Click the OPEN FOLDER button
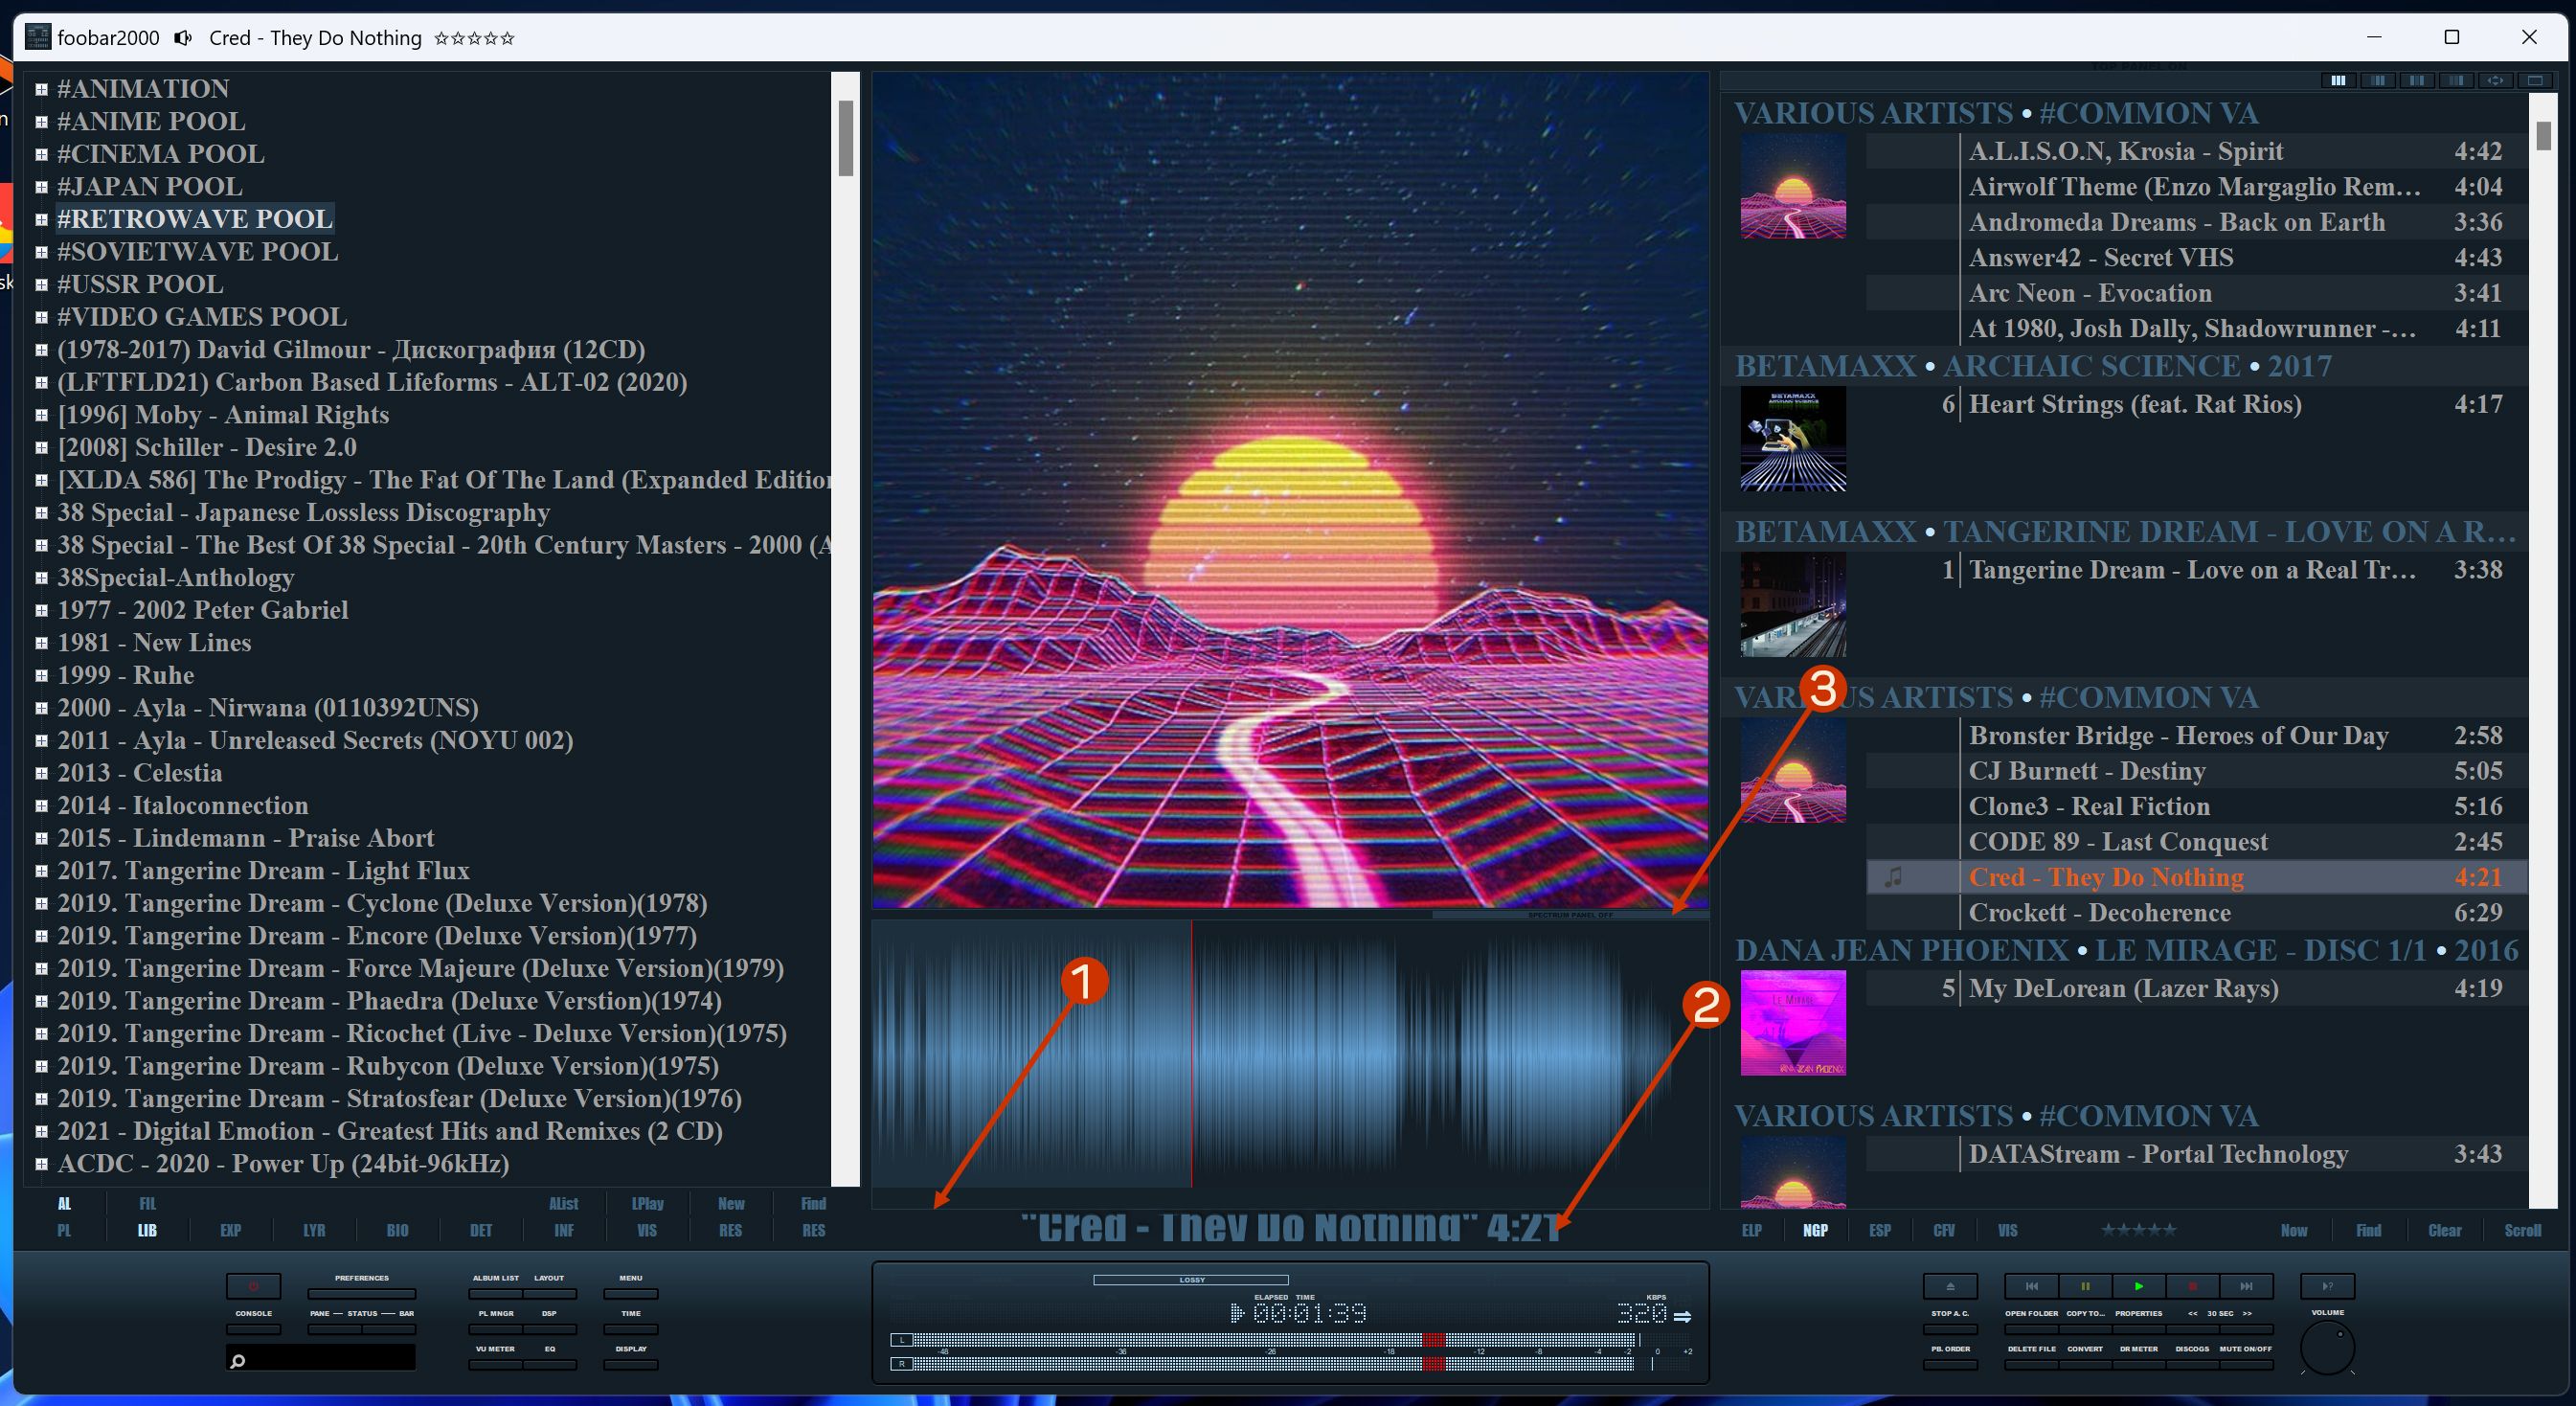Viewport: 2576px width, 1406px height. point(2031,1329)
